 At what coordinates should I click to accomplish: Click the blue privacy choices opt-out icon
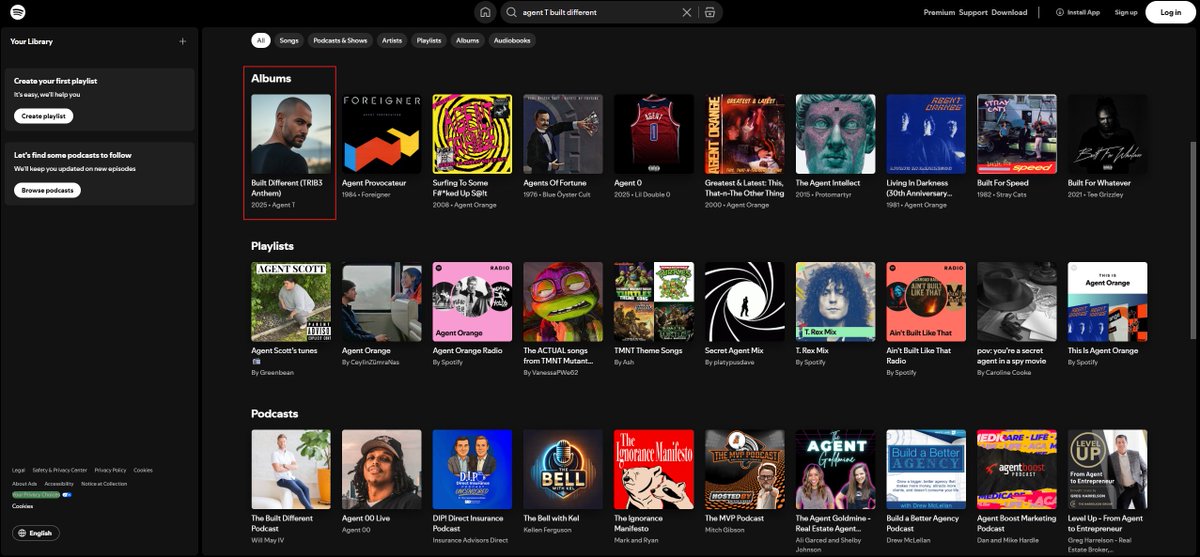pyautogui.click(x=67, y=494)
